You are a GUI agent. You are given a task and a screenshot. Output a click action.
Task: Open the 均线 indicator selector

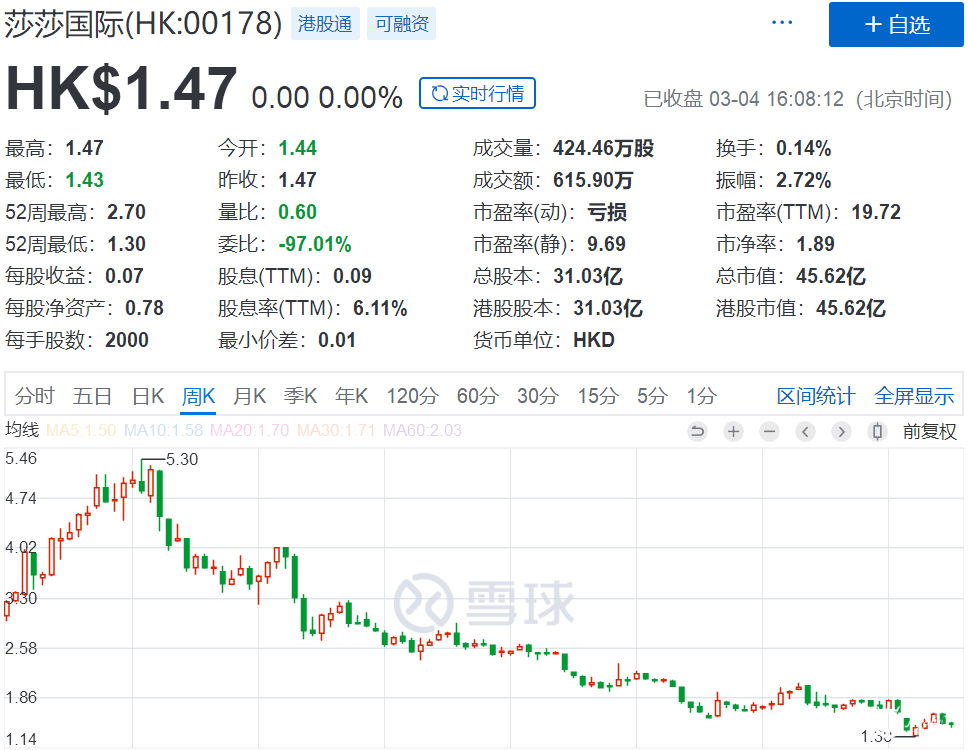[22, 431]
